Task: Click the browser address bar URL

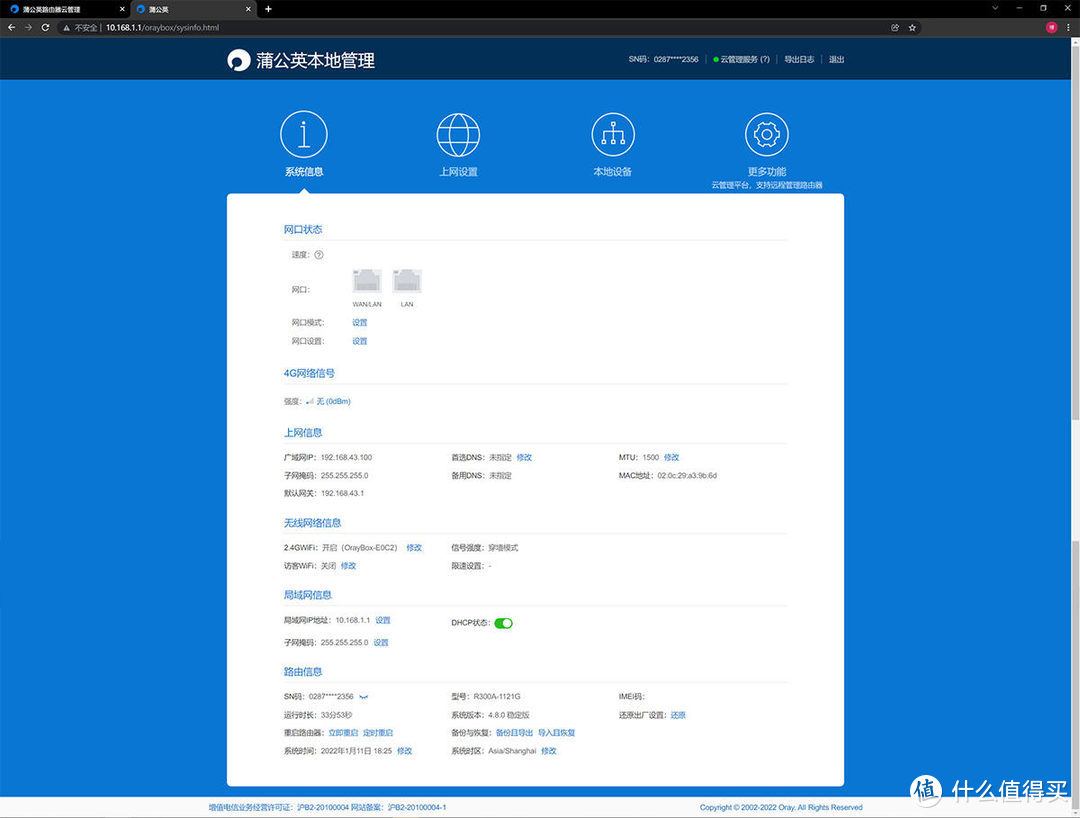Action: 162,28
